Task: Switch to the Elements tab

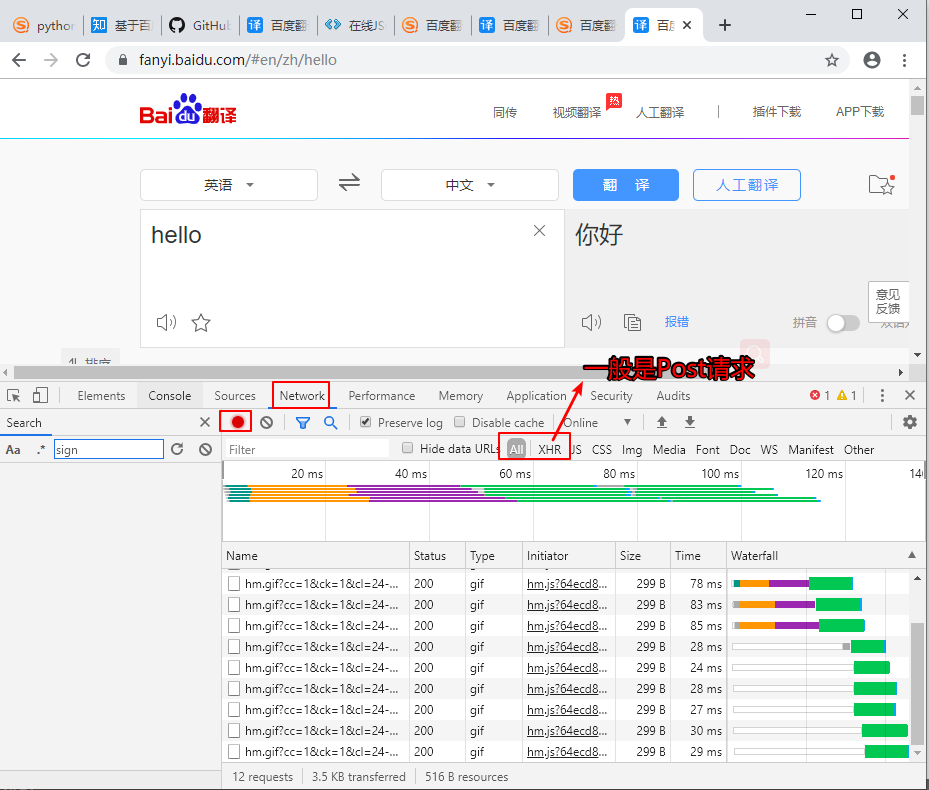Action: (x=101, y=396)
